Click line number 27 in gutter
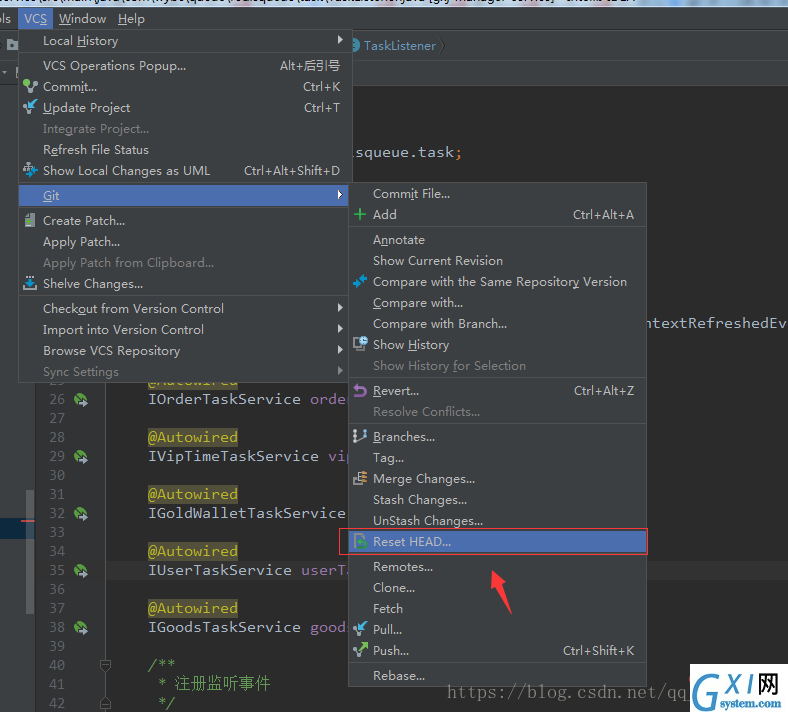 (x=57, y=418)
